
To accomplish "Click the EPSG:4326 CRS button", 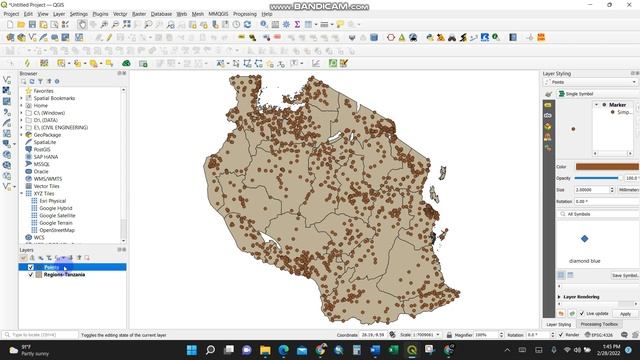I will (599, 335).
